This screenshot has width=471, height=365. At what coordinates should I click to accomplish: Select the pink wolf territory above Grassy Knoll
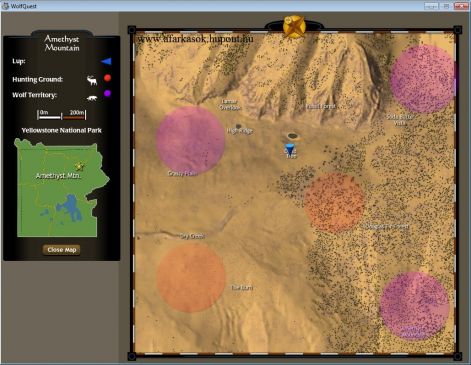[x=191, y=140]
